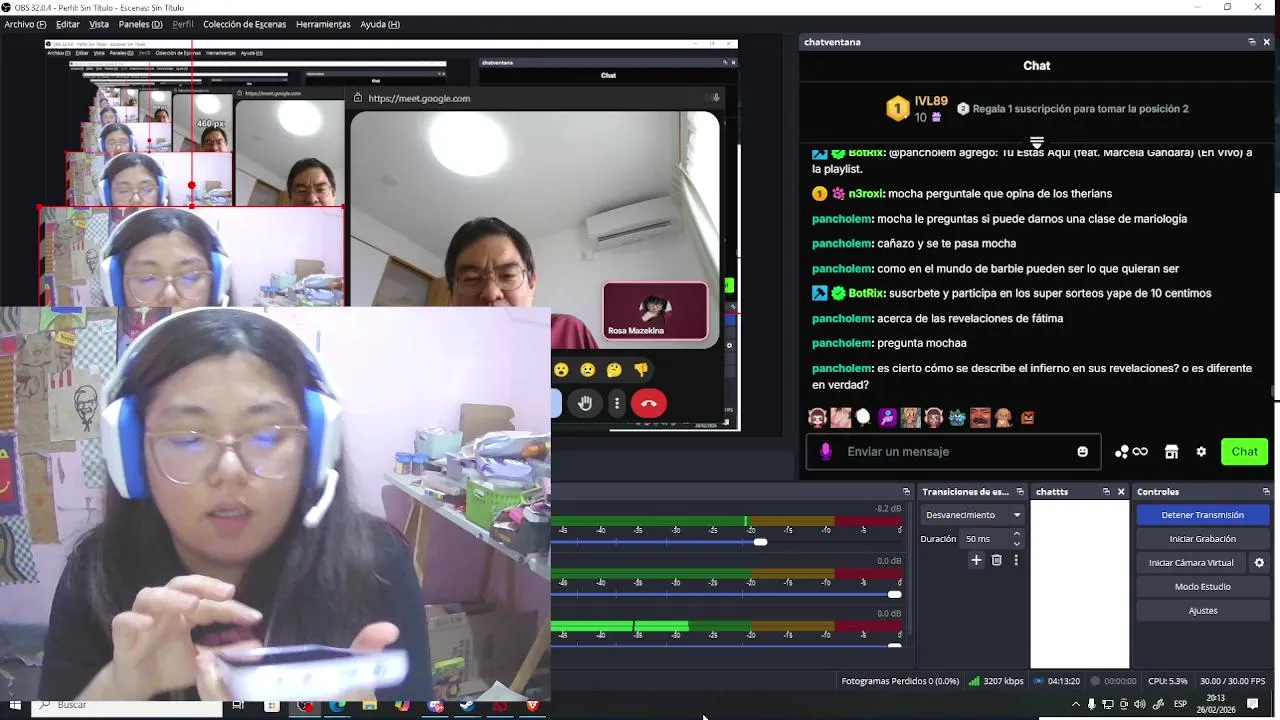The height and width of the screenshot is (720, 1280).
Task: Undock the chatventana panel
Action: click(1251, 42)
